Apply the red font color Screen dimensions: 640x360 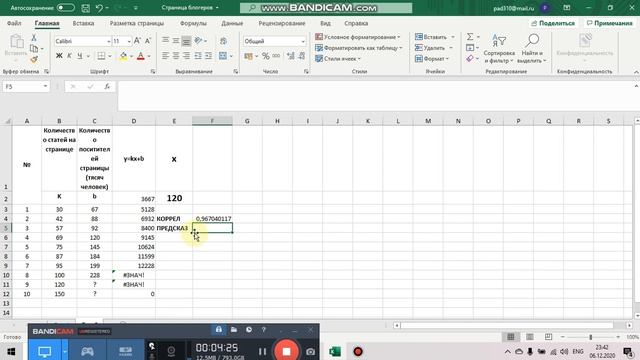click(141, 56)
